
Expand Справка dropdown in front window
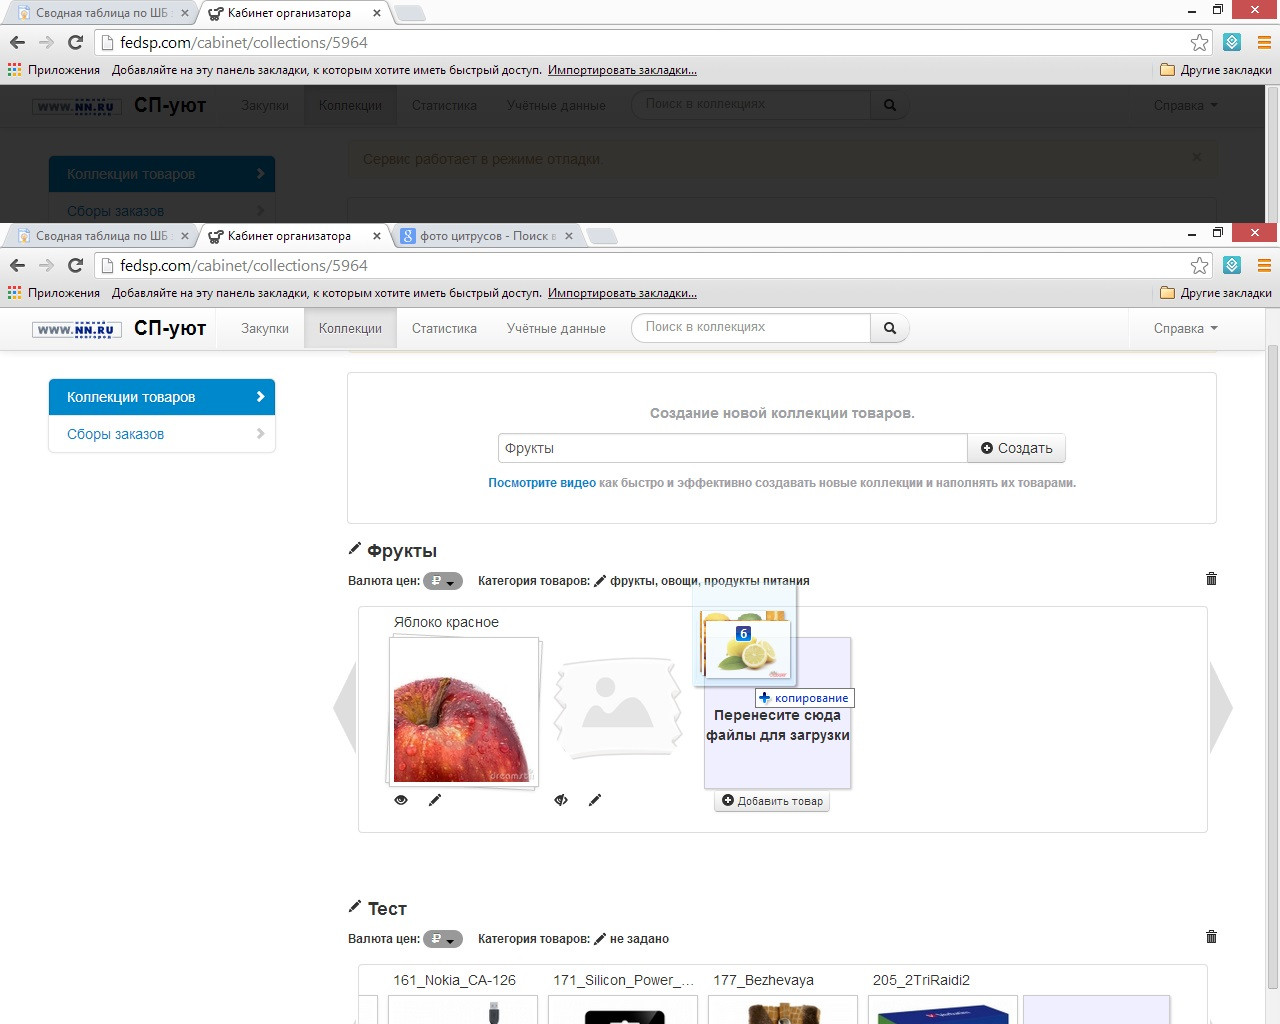pos(1185,328)
